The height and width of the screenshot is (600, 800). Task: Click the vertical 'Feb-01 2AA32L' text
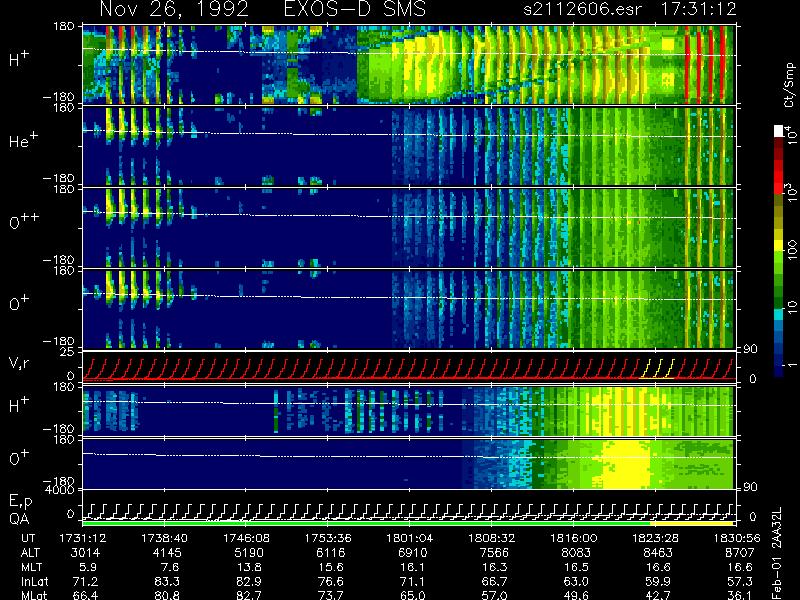[777, 554]
